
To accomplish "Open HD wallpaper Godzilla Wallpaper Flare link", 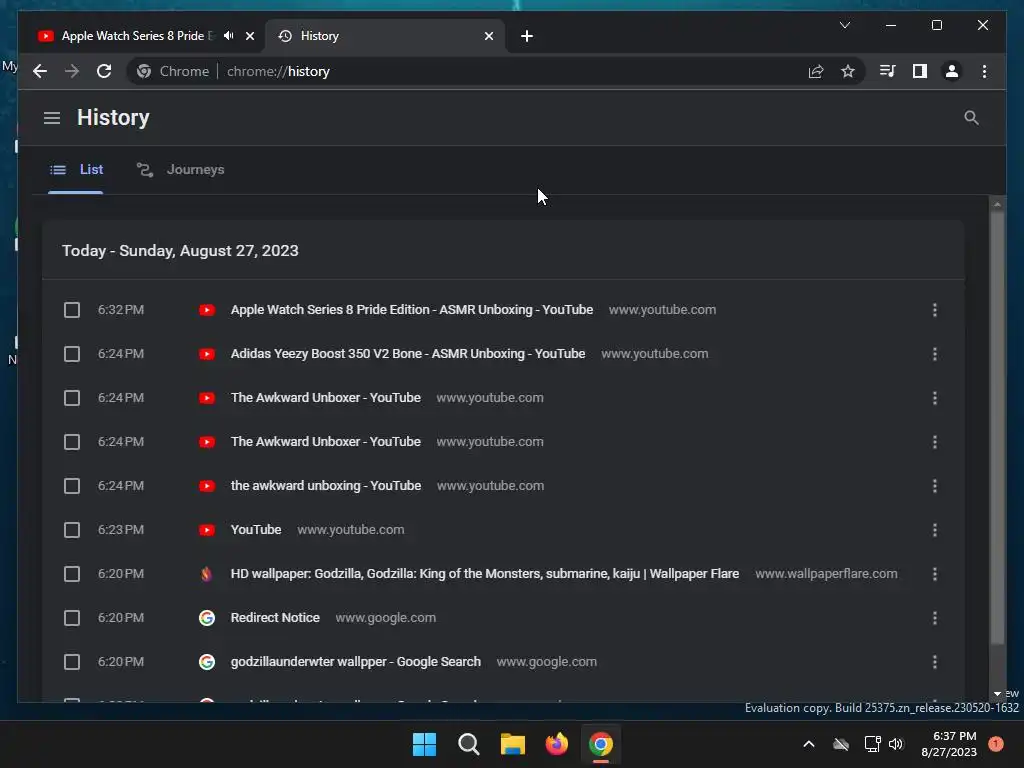I will [x=485, y=574].
